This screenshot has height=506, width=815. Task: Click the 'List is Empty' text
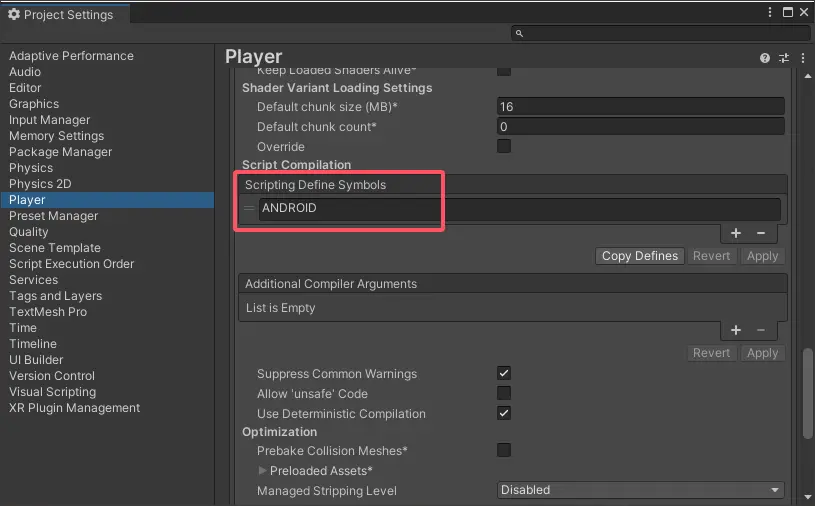(x=281, y=308)
